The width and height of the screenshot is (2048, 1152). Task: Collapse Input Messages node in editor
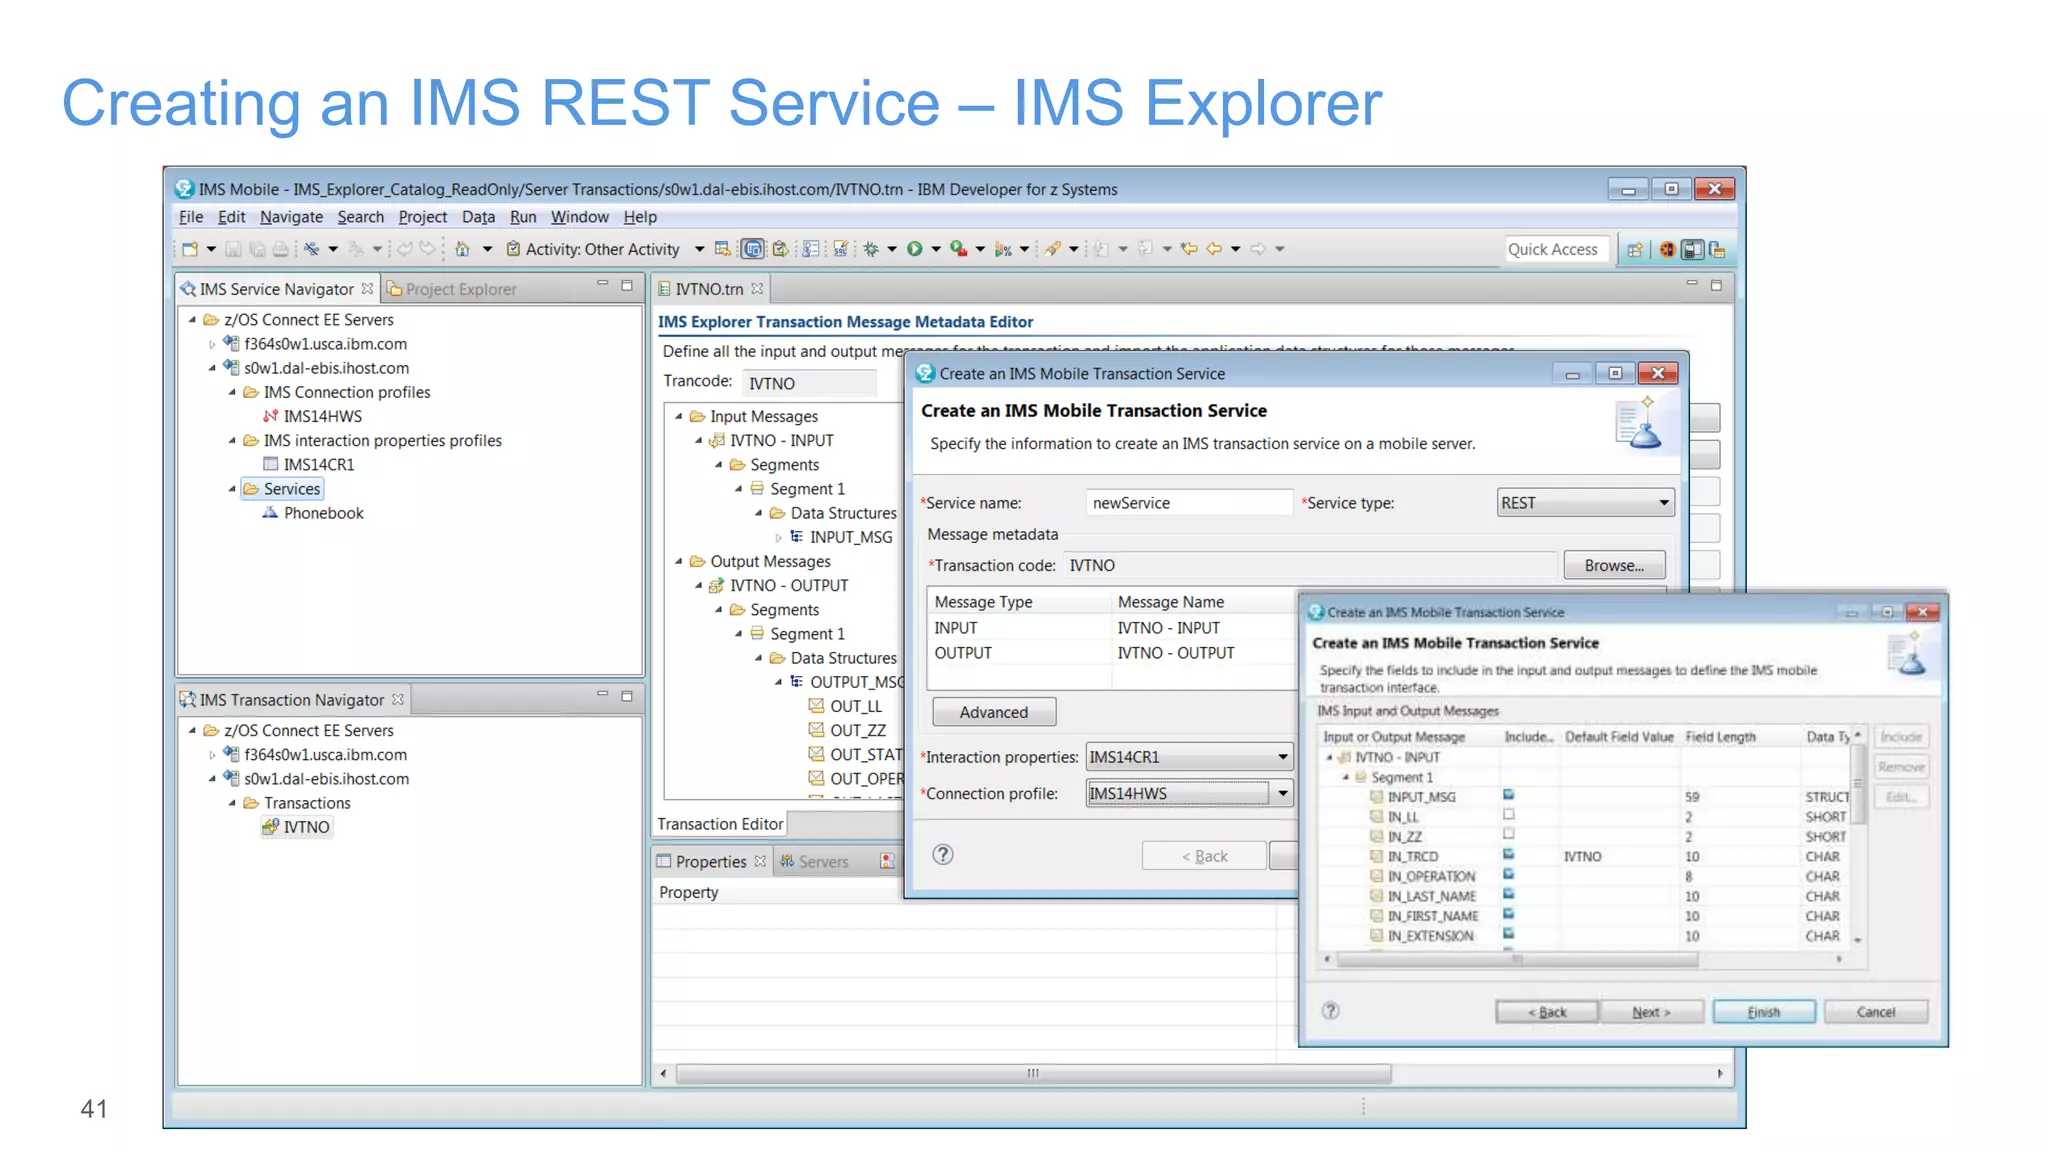pos(679,416)
